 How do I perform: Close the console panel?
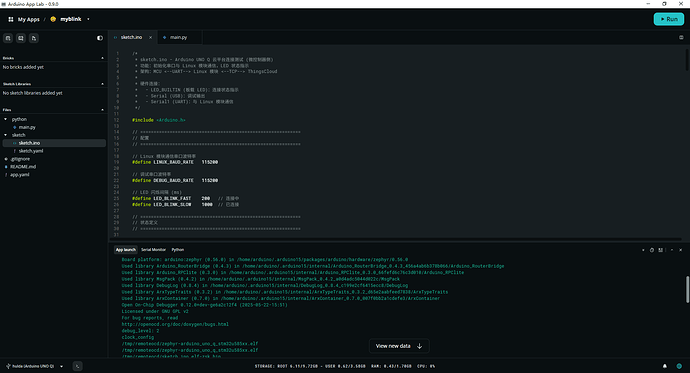[680, 250]
